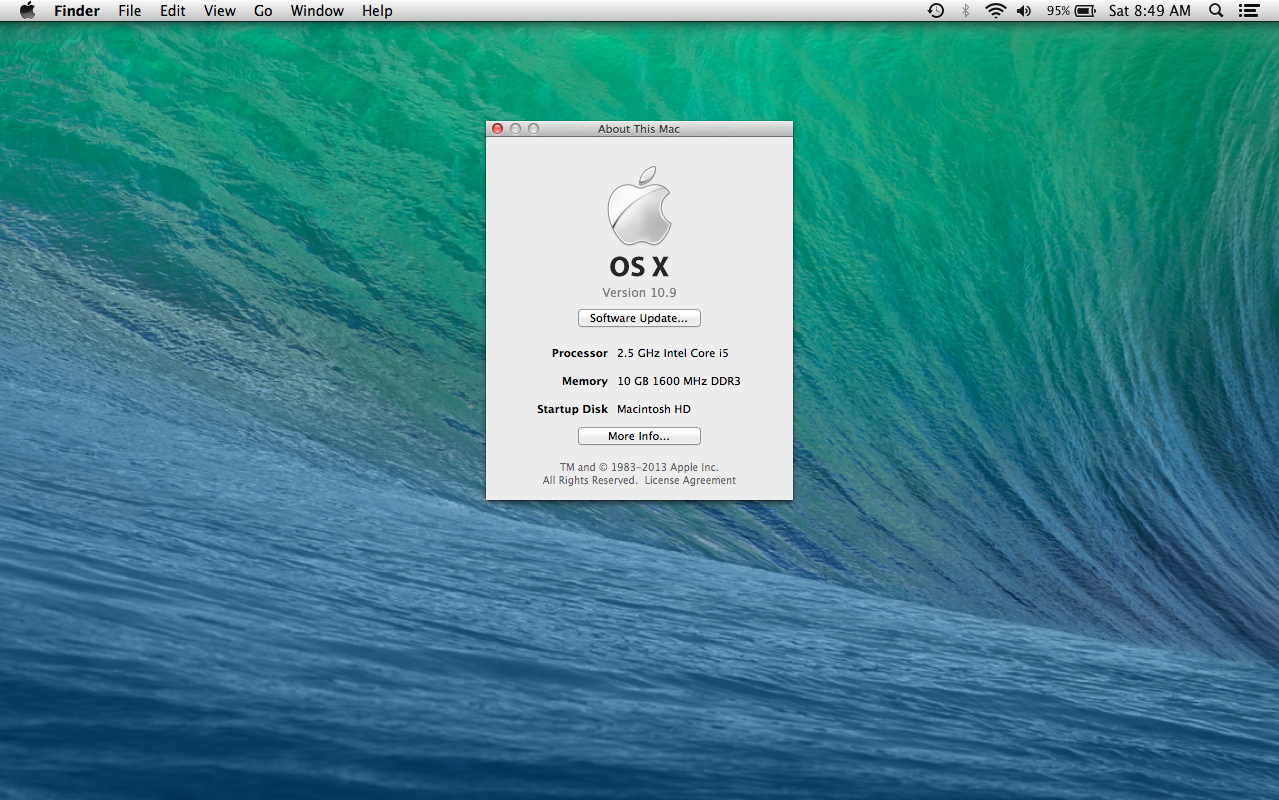Click the 10 GB 1600 MHz DDR3 text
Screen dimensions: 1279x800
pos(679,381)
